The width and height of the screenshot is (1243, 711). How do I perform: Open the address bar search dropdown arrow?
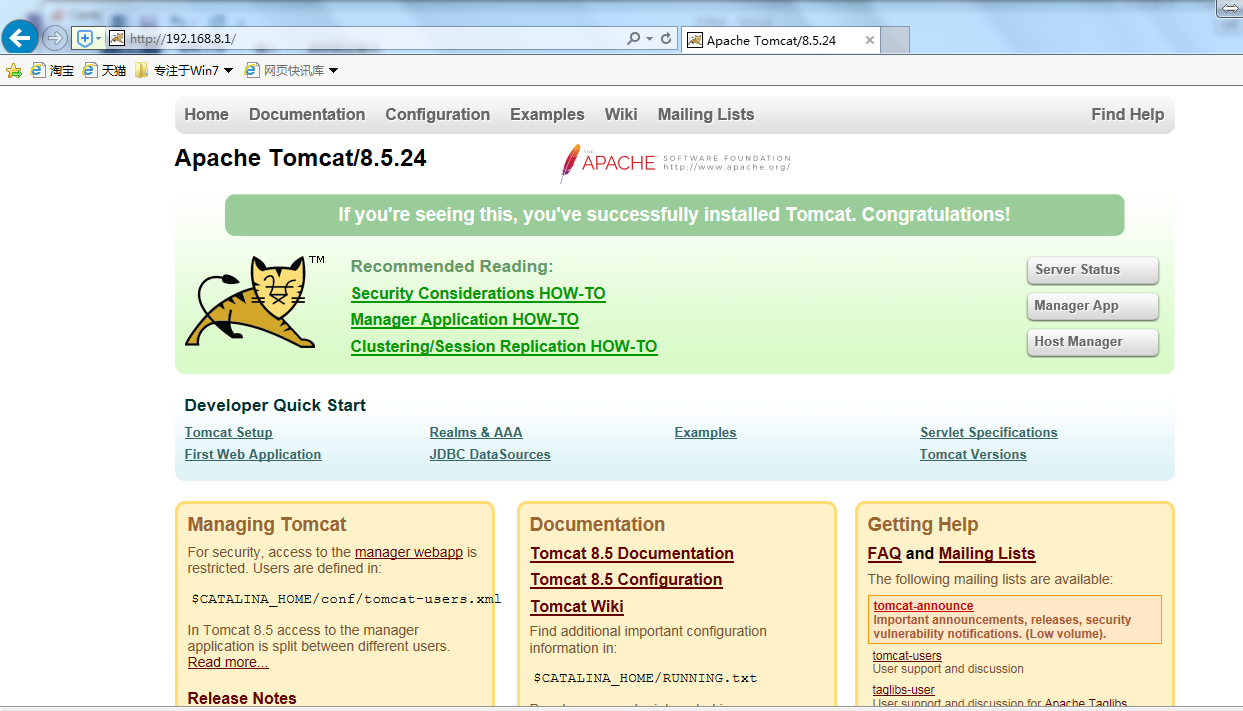coord(649,38)
